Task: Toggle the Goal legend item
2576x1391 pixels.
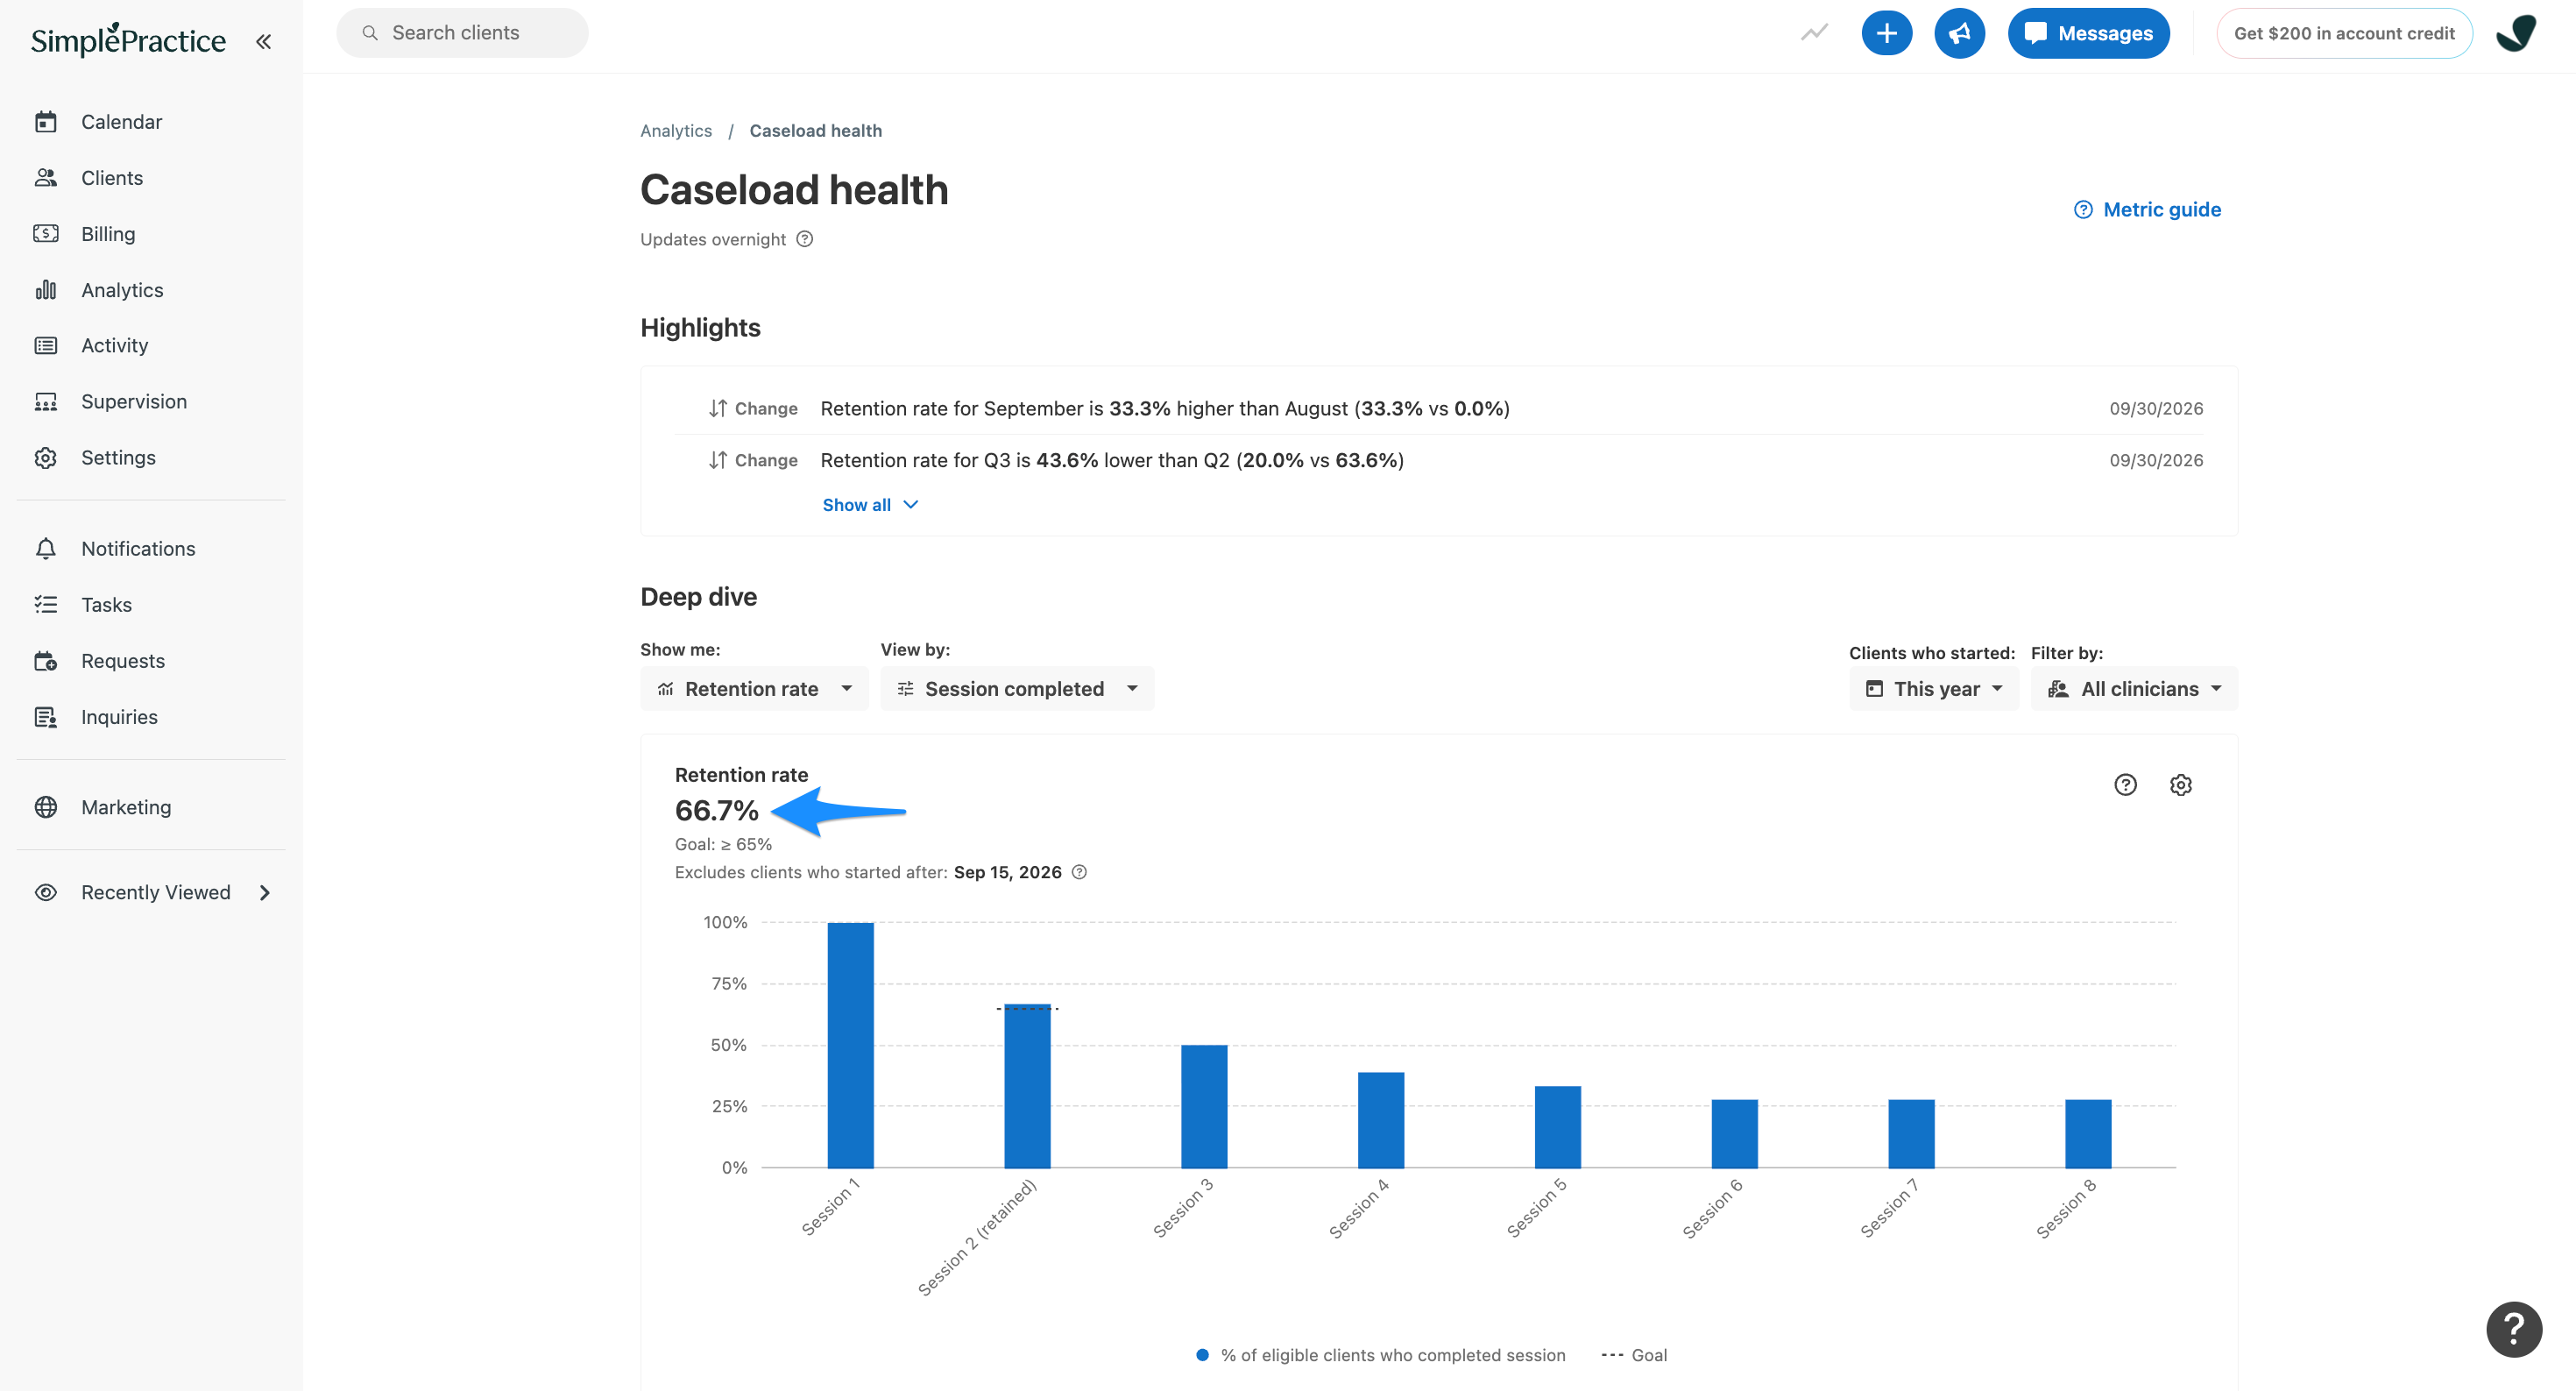Action: pyautogui.click(x=1634, y=1355)
